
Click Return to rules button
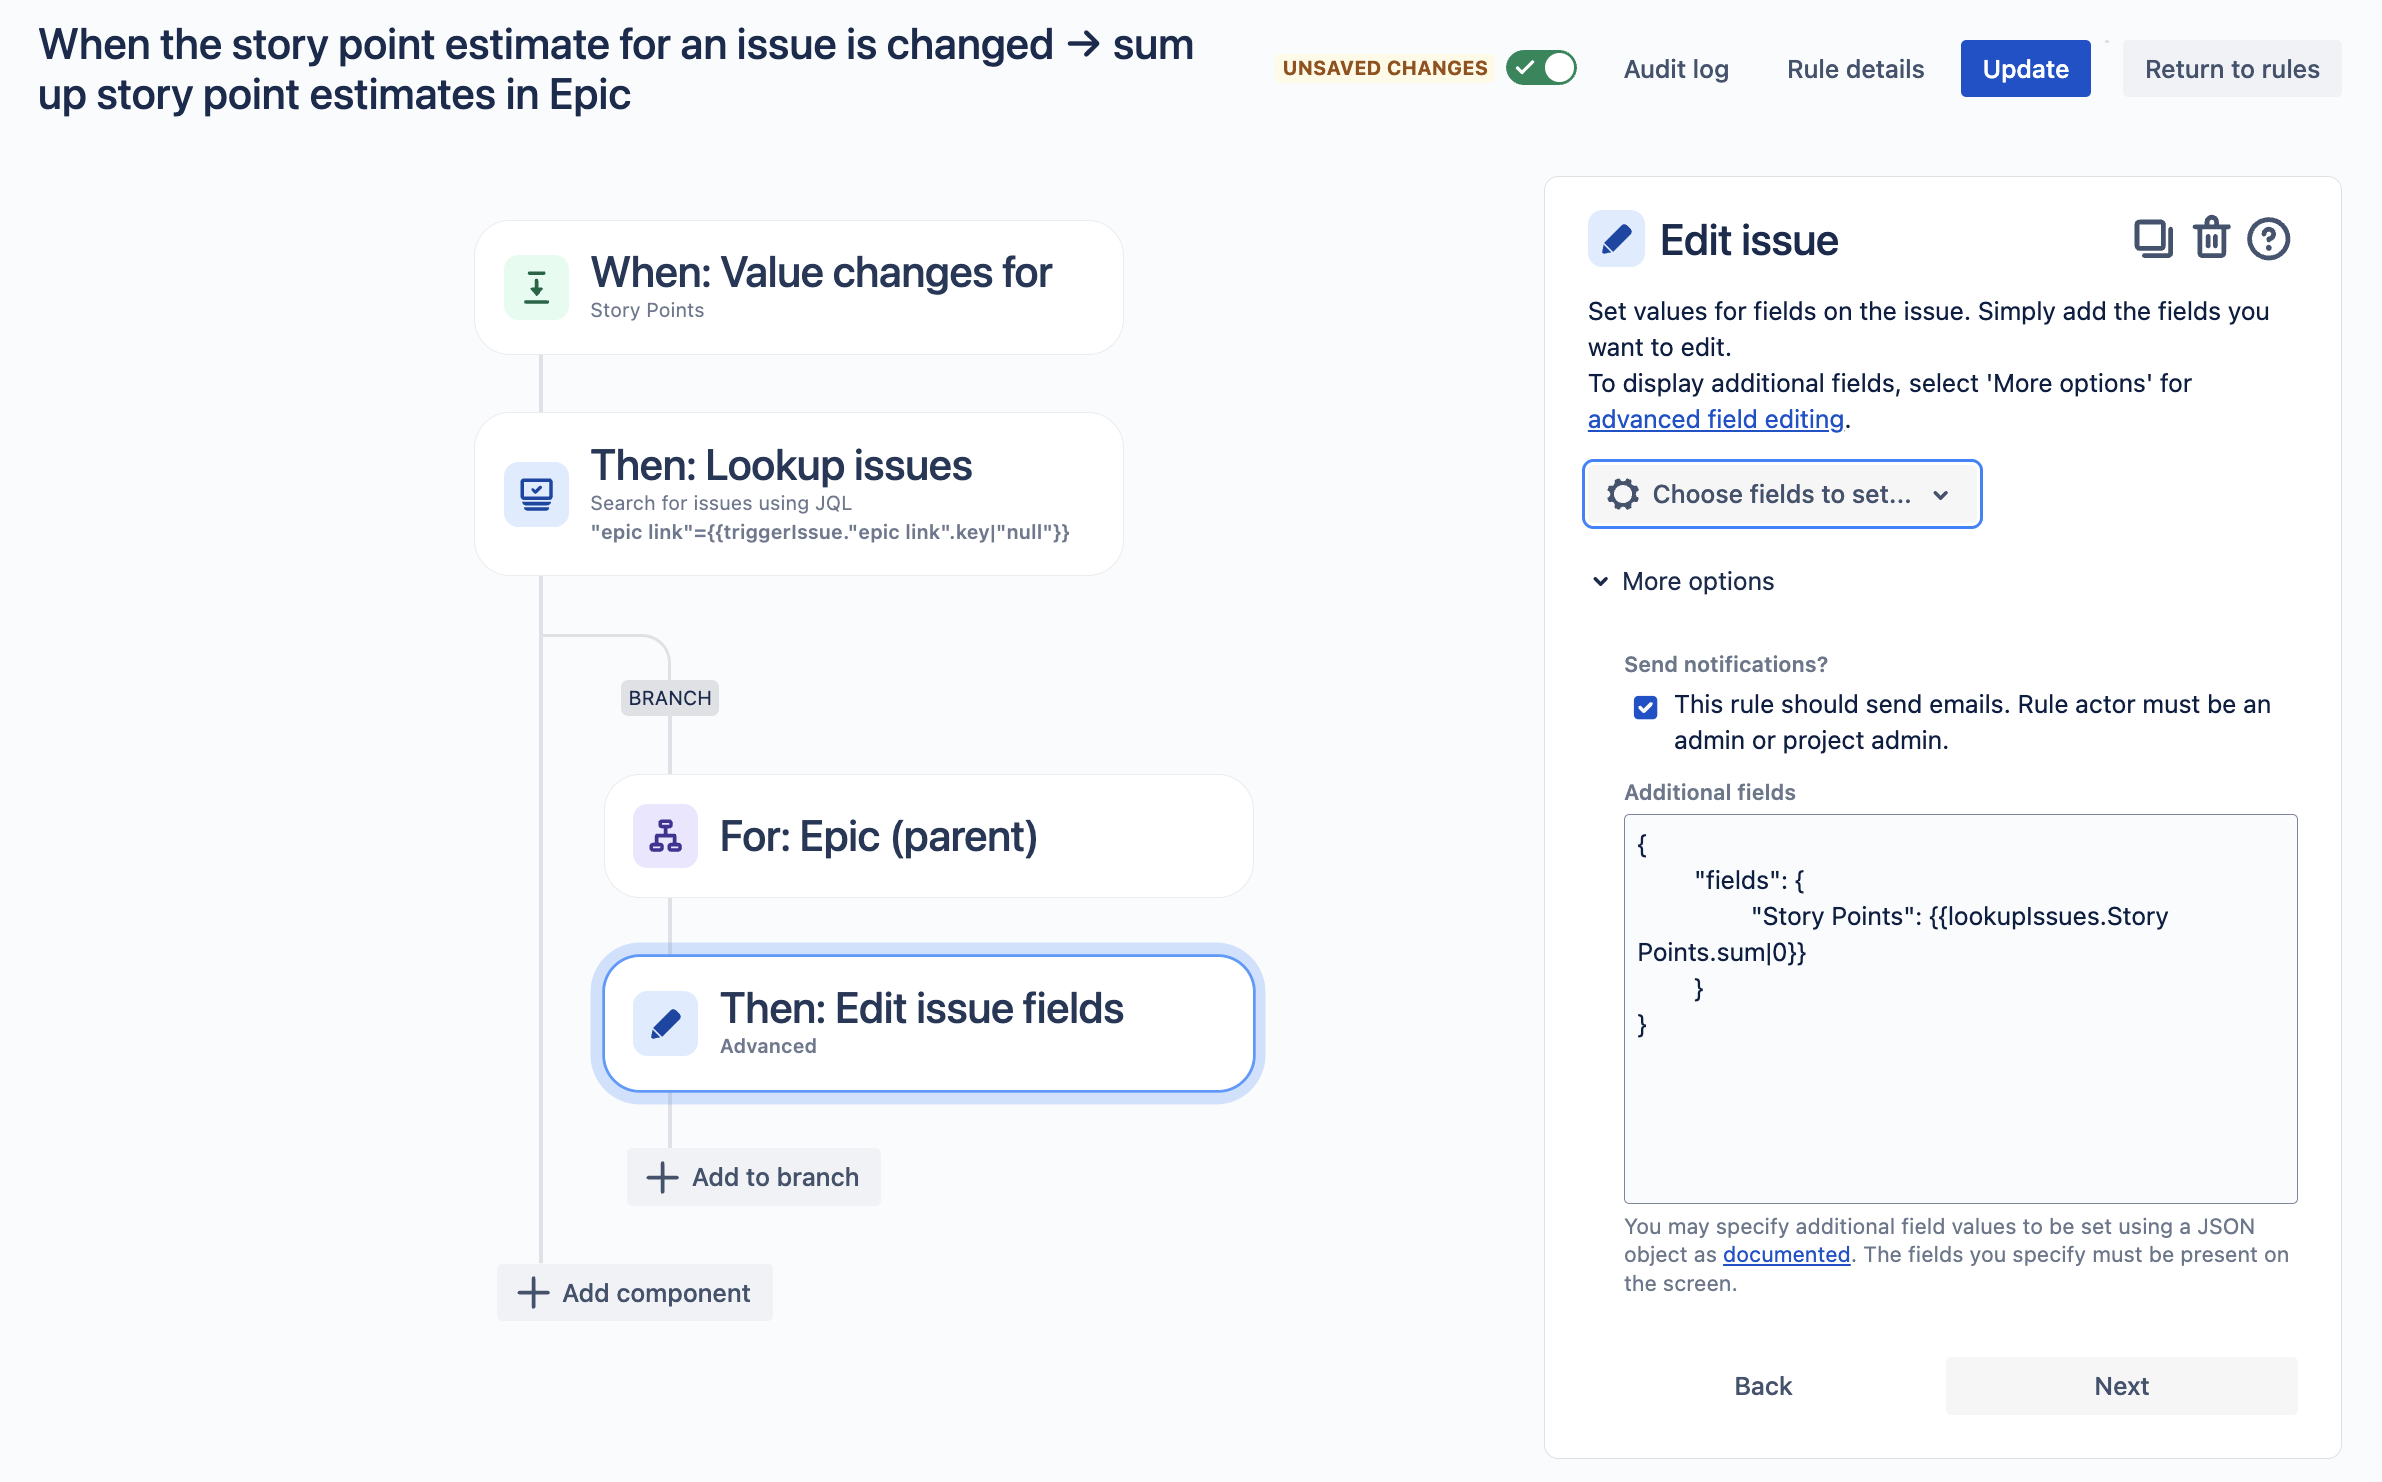(2232, 69)
